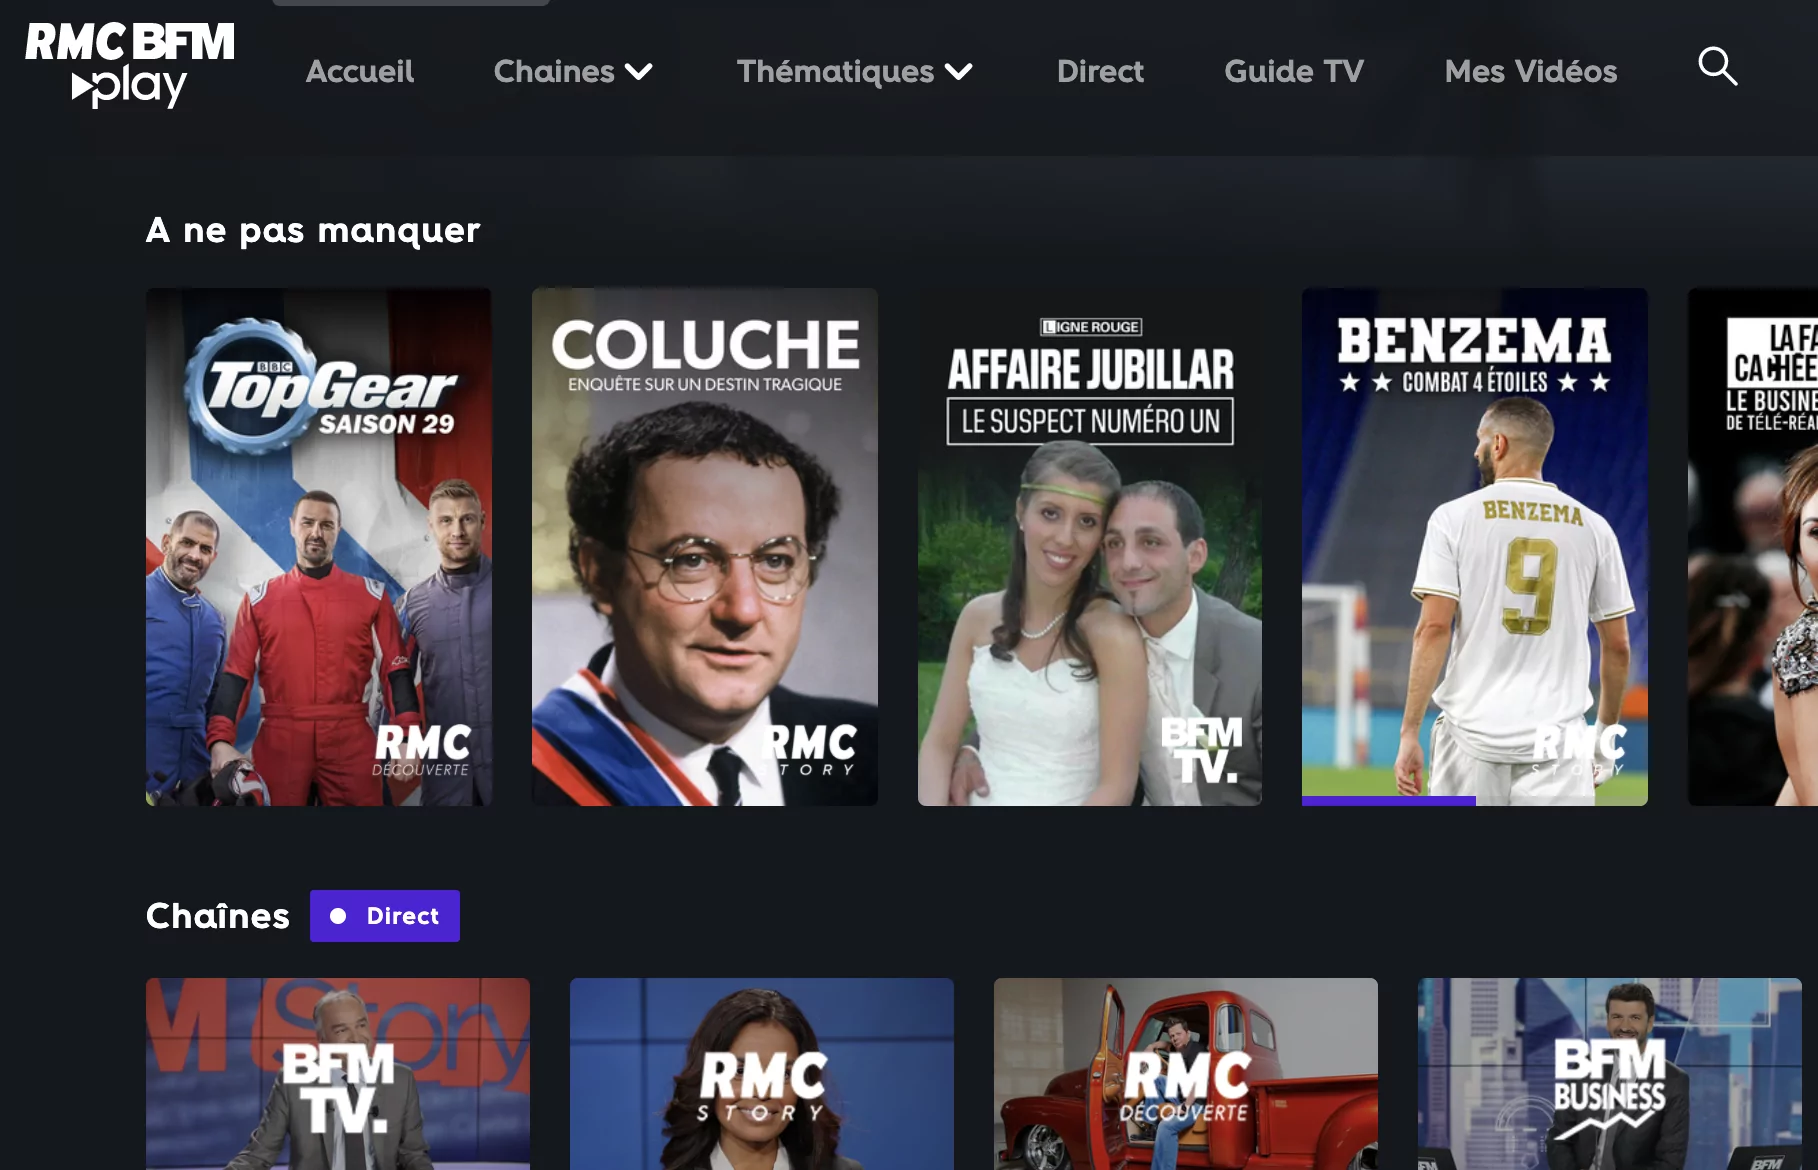Go to the Direct navigation tab

click(x=1100, y=71)
